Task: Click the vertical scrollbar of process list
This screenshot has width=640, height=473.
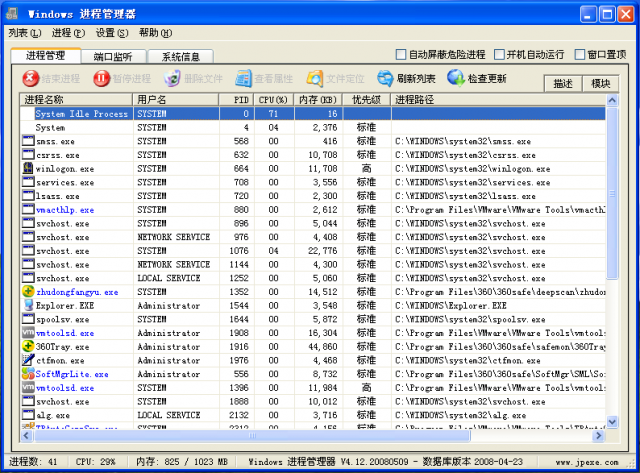Action: [612, 300]
